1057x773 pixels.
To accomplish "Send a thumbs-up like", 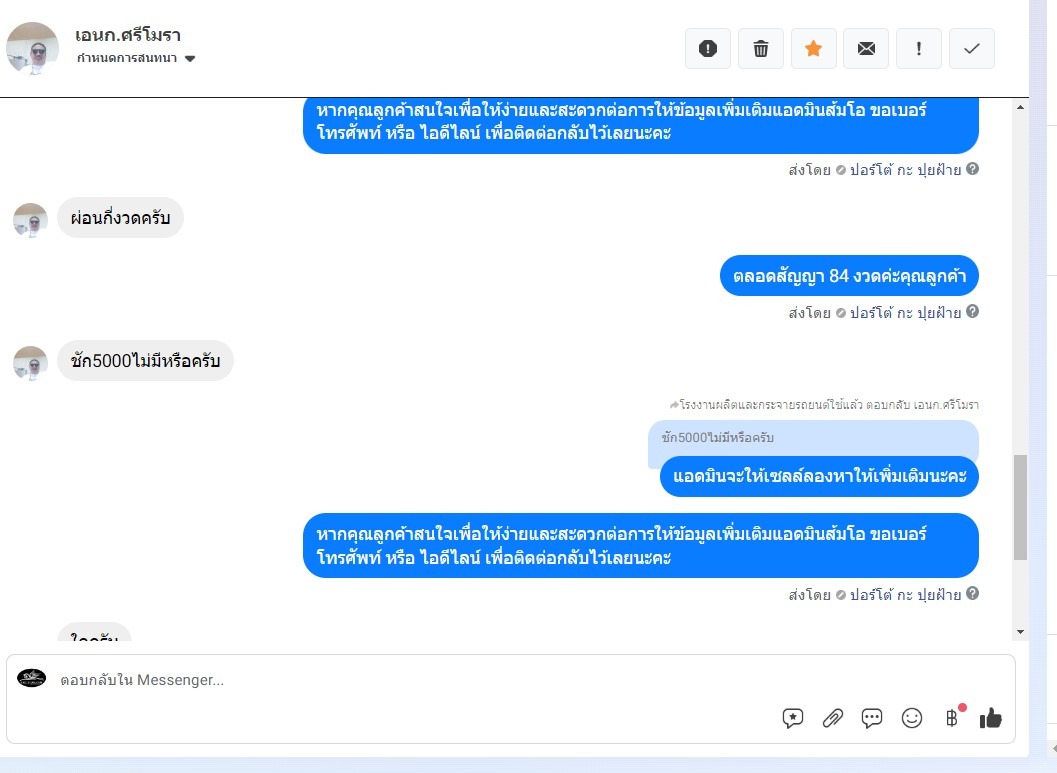I will click(990, 718).
